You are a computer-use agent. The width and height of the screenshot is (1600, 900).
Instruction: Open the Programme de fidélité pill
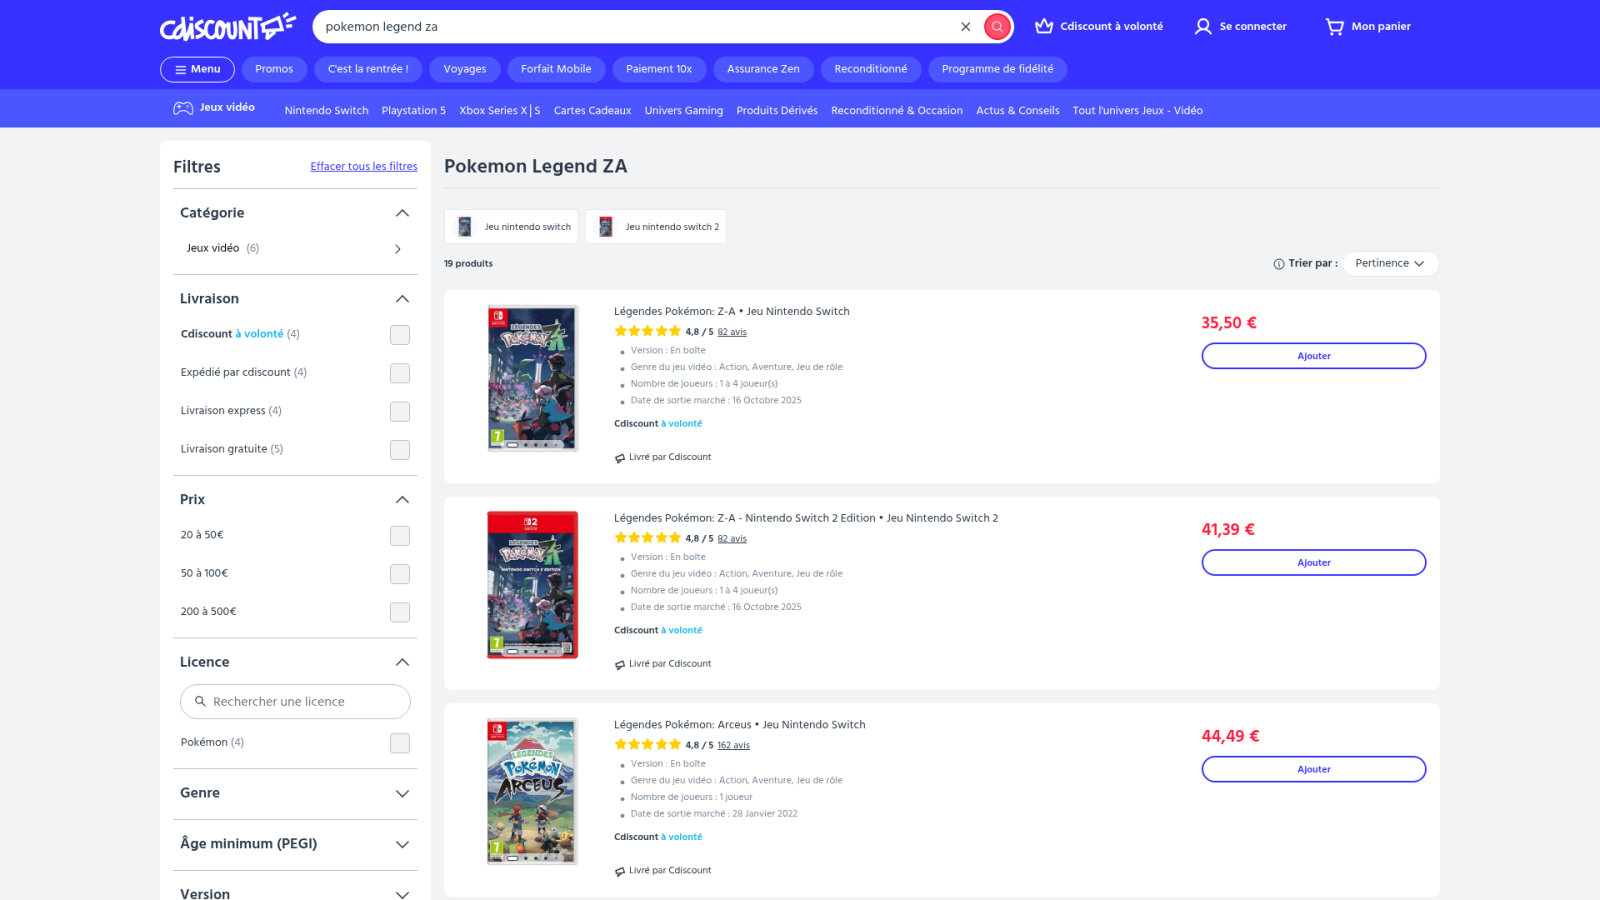(997, 69)
